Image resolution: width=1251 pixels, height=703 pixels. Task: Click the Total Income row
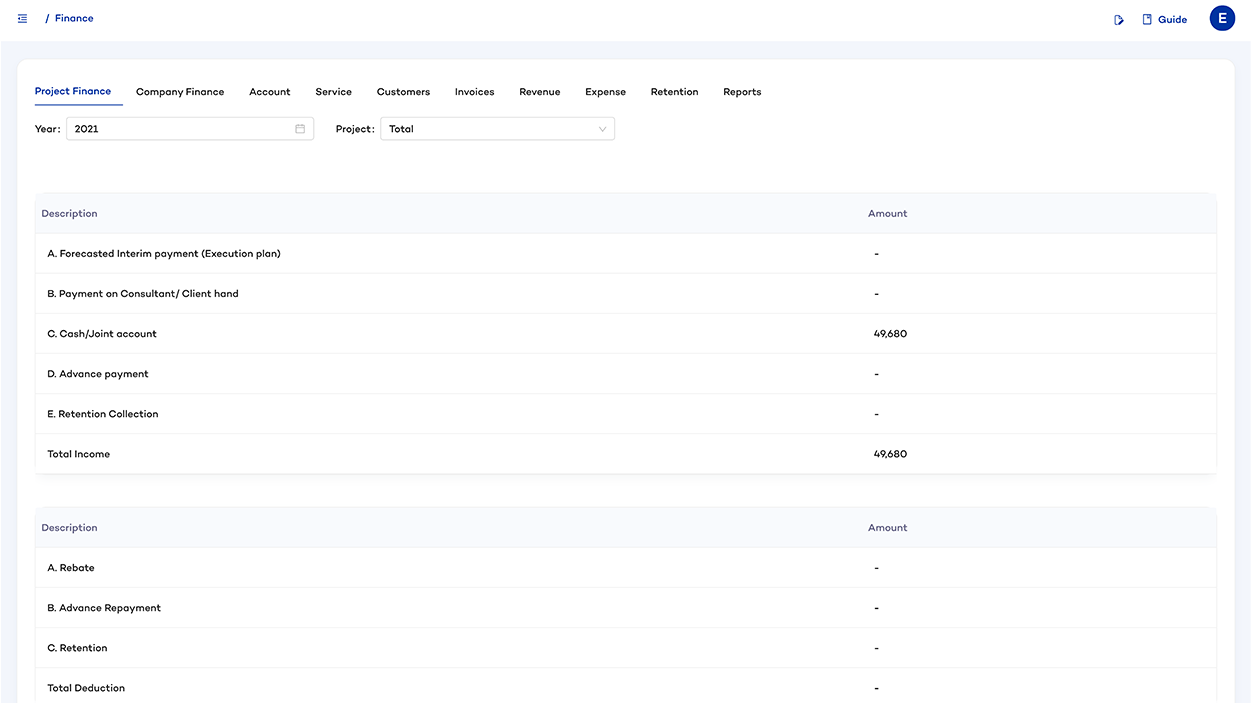[x=79, y=454]
